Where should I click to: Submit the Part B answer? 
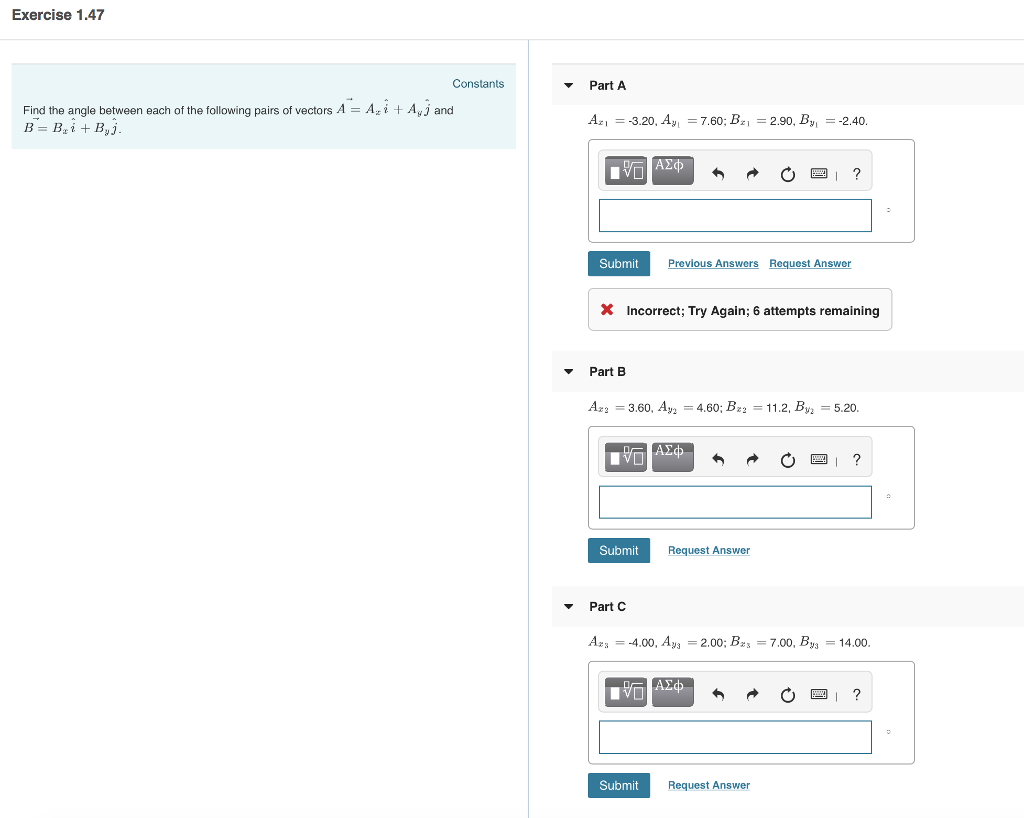(x=618, y=550)
